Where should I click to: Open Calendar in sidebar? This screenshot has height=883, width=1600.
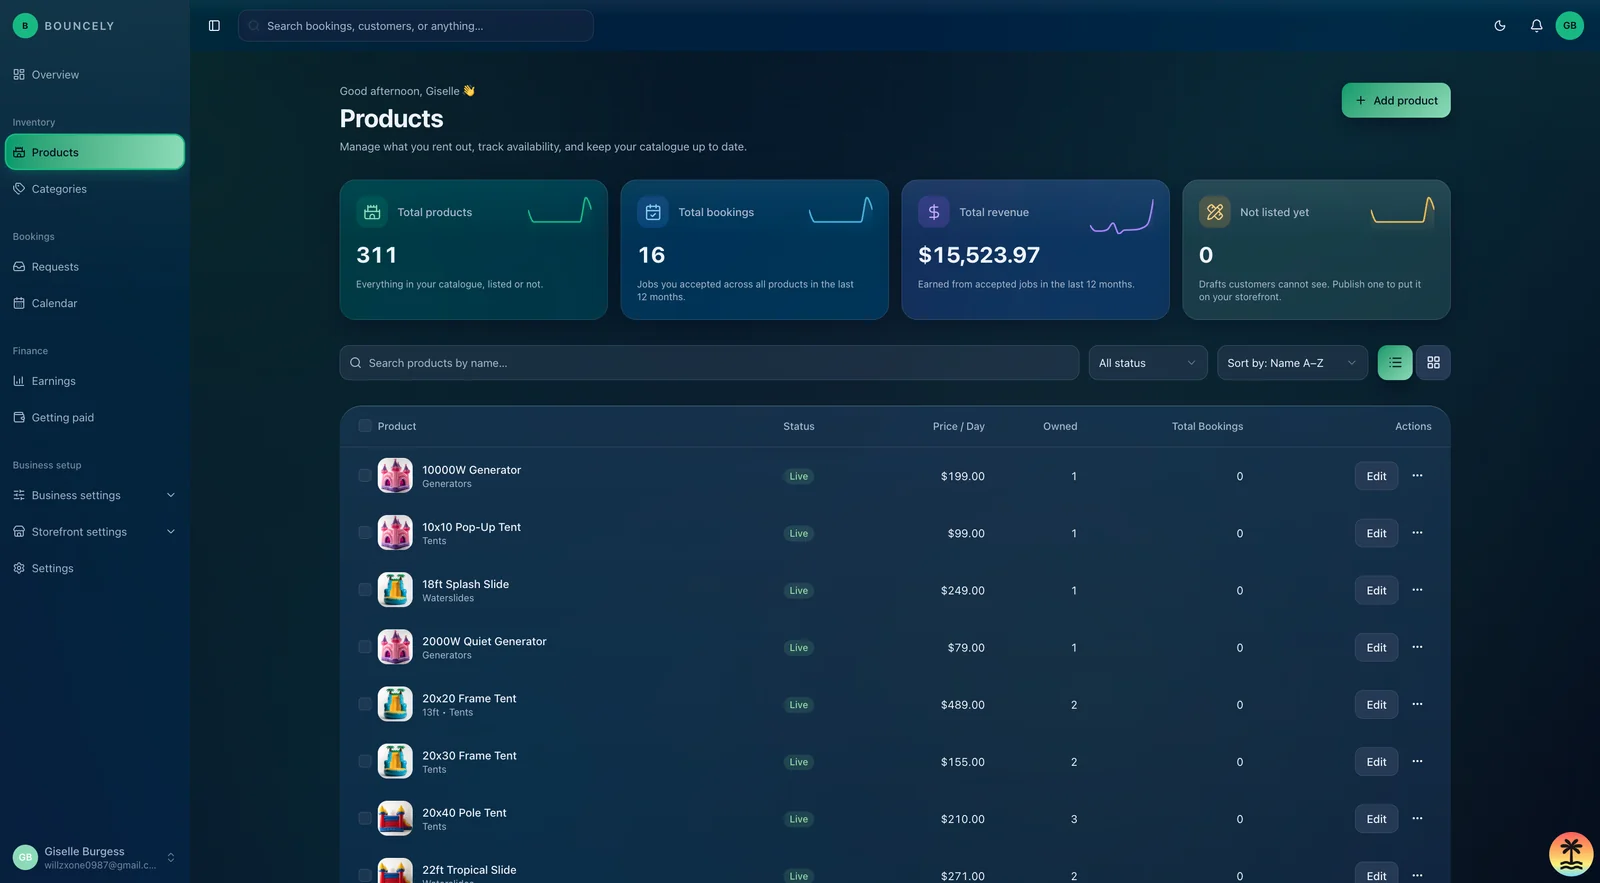tap(94, 303)
